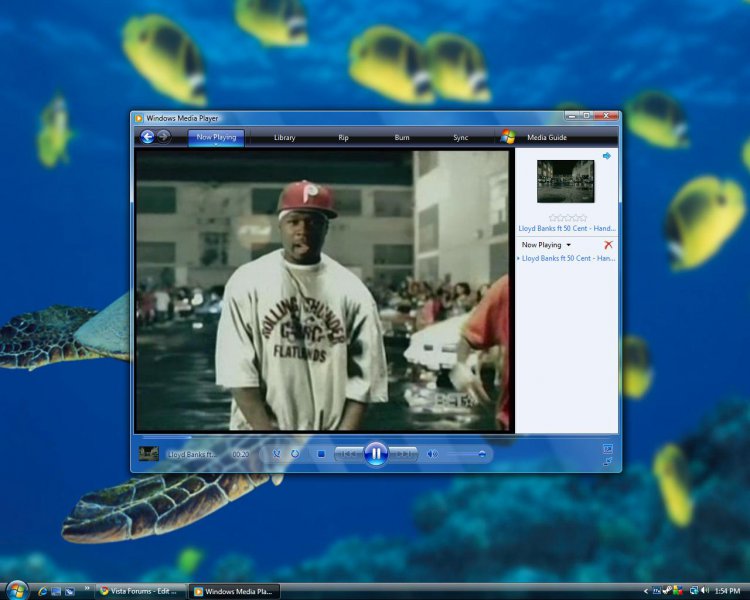Switch to Vista Forums taskbar button
Image resolution: width=750 pixels, height=600 pixels.
[140, 591]
